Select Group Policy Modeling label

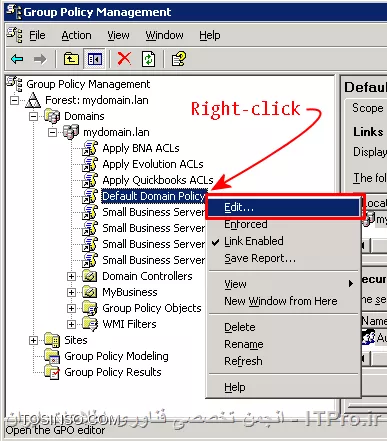(116, 356)
